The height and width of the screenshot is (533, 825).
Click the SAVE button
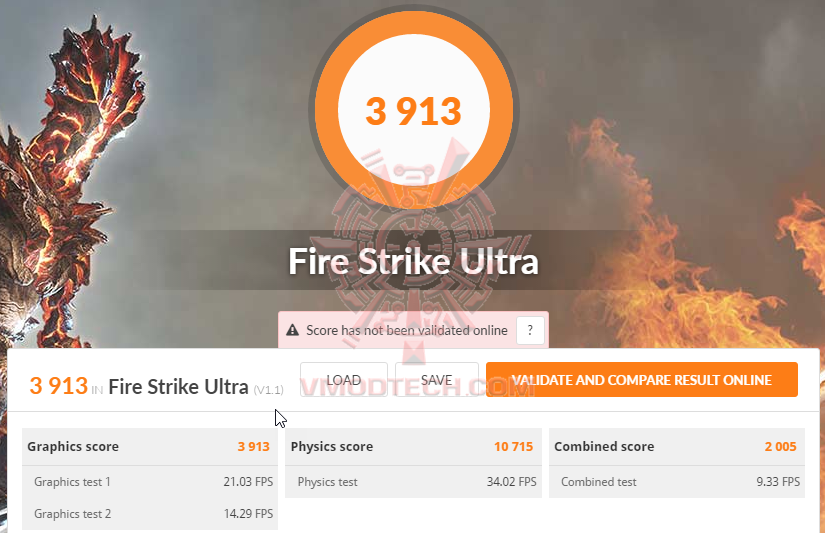pos(437,380)
